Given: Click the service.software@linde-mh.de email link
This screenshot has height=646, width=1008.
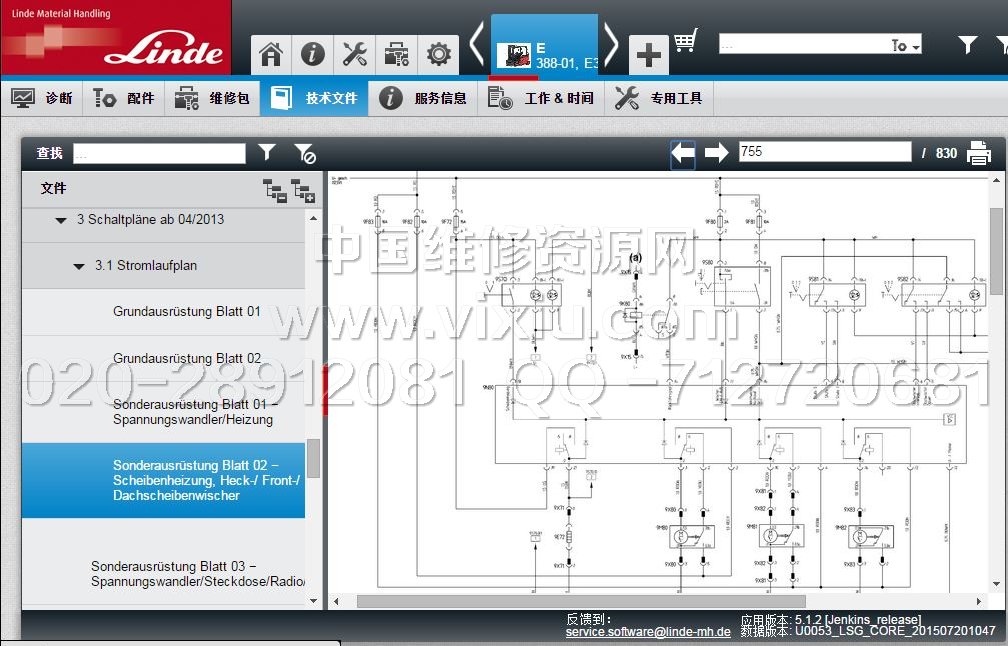Looking at the screenshot, I should point(647,632).
